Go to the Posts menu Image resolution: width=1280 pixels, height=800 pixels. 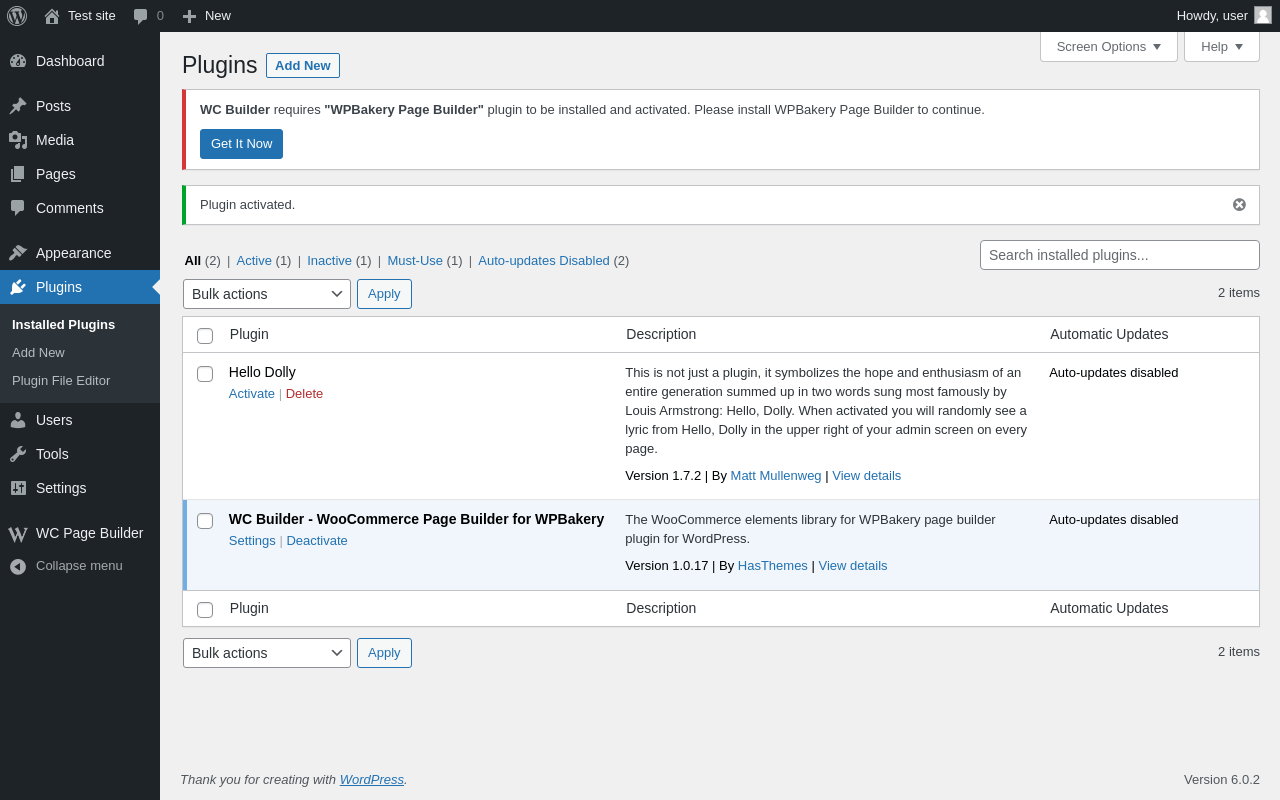(53, 106)
